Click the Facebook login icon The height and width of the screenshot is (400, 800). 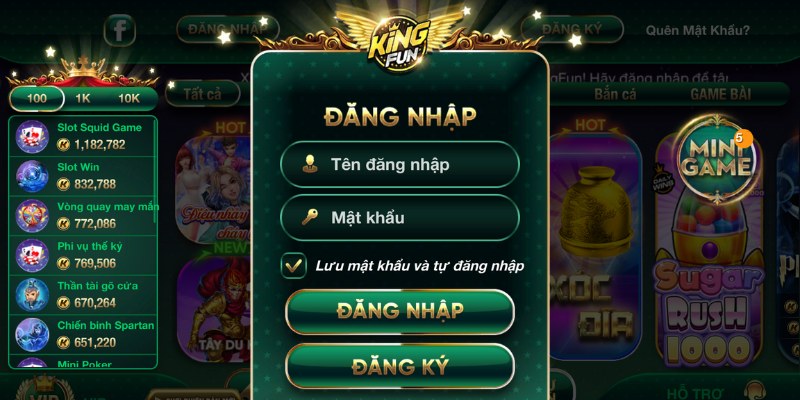(x=119, y=30)
